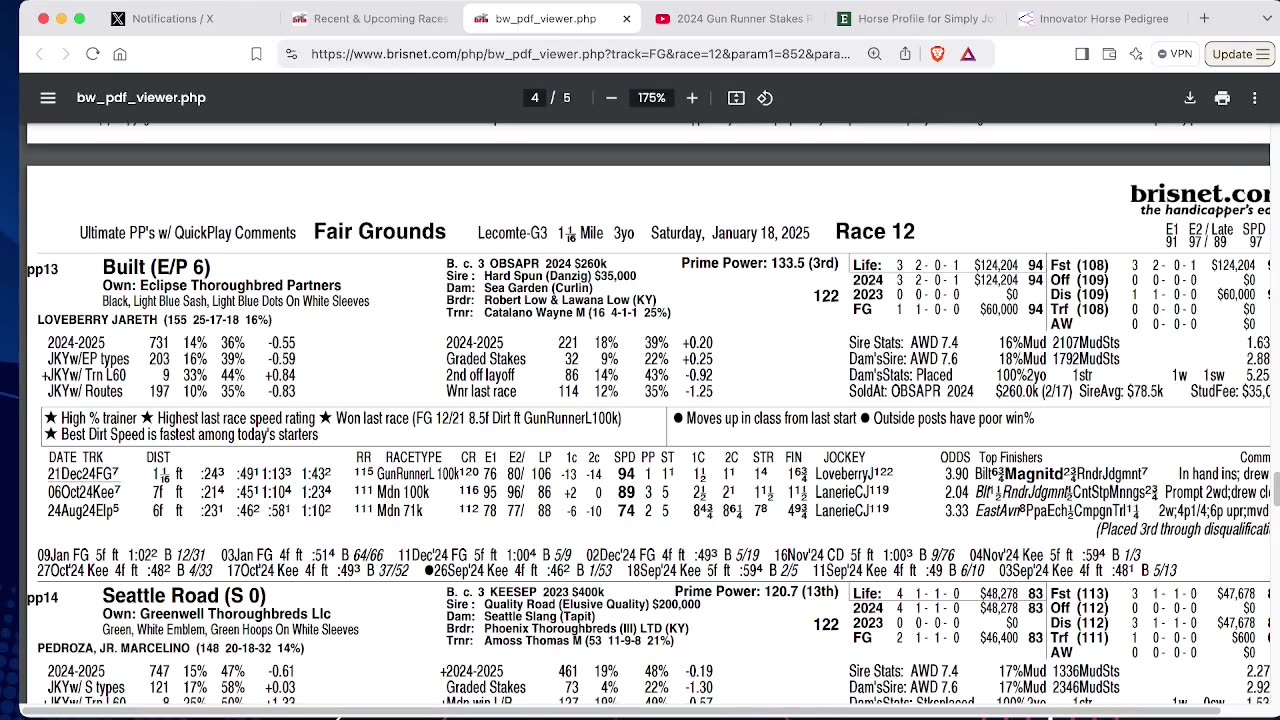Click sire Hard Spun (Danzig) $35,000

point(541,276)
